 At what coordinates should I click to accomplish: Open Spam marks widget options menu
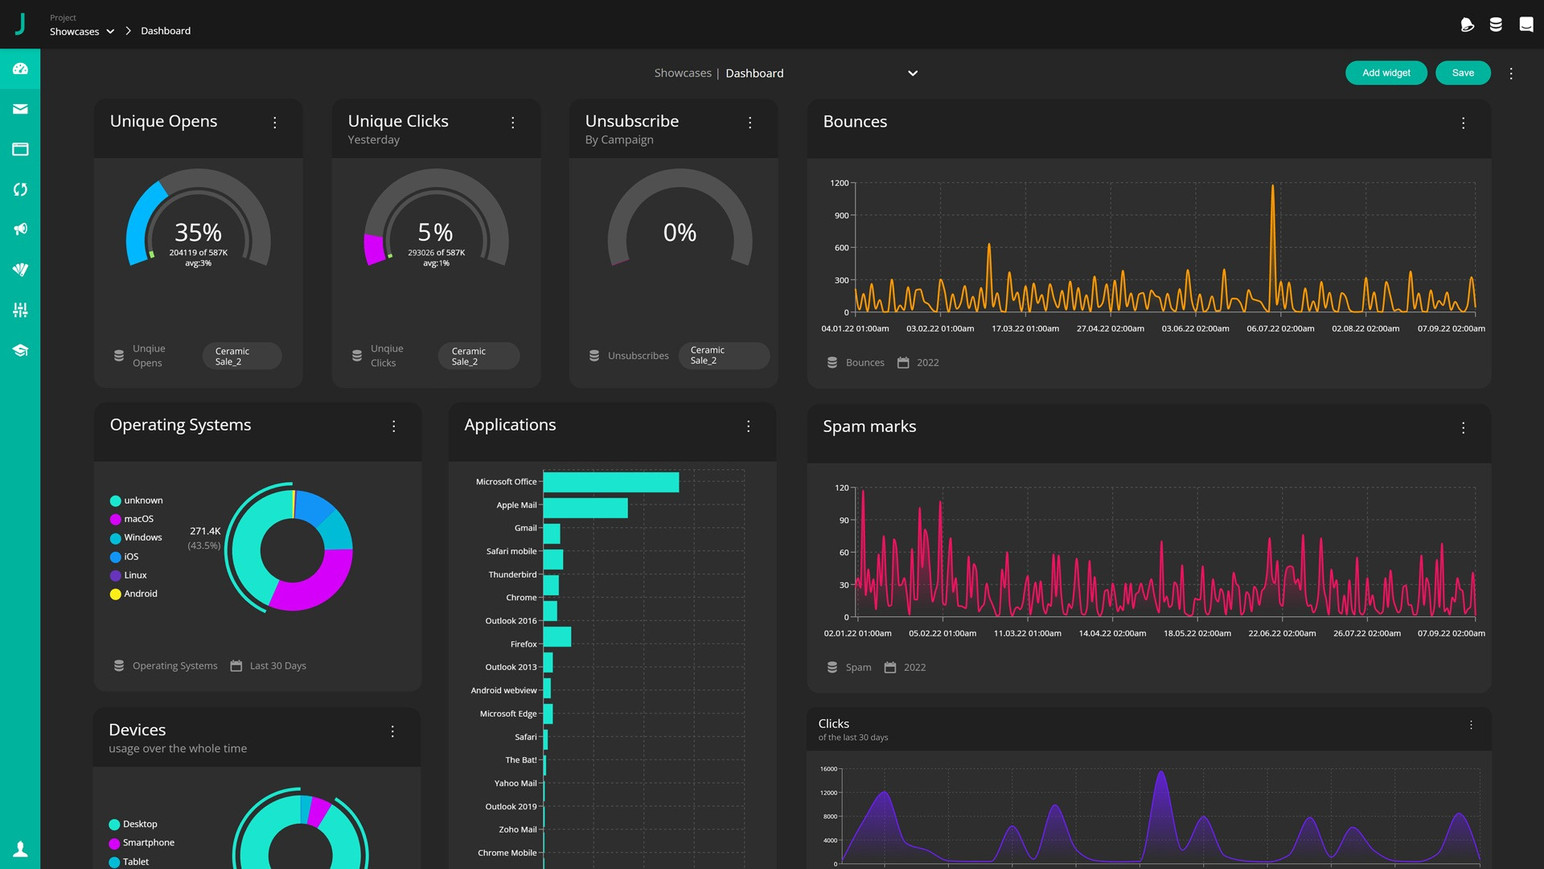(1463, 427)
